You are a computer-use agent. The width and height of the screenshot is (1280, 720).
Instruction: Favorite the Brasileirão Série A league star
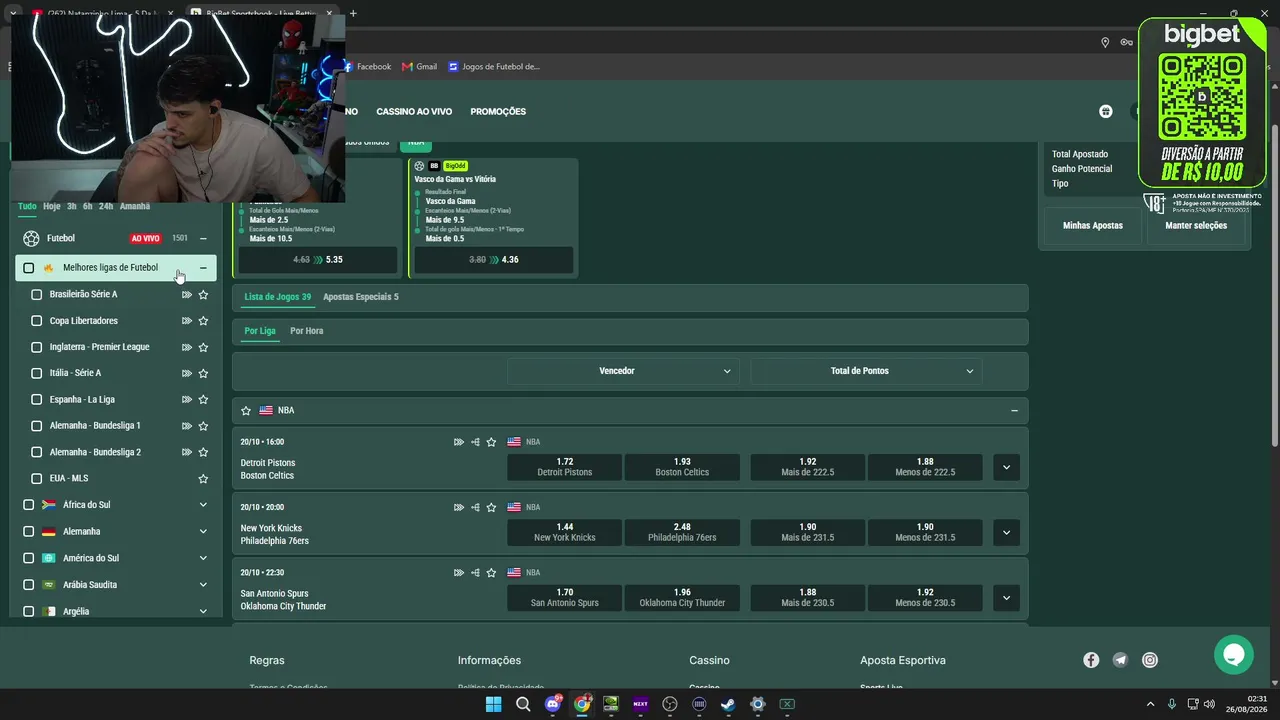pyautogui.click(x=203, y=294)
